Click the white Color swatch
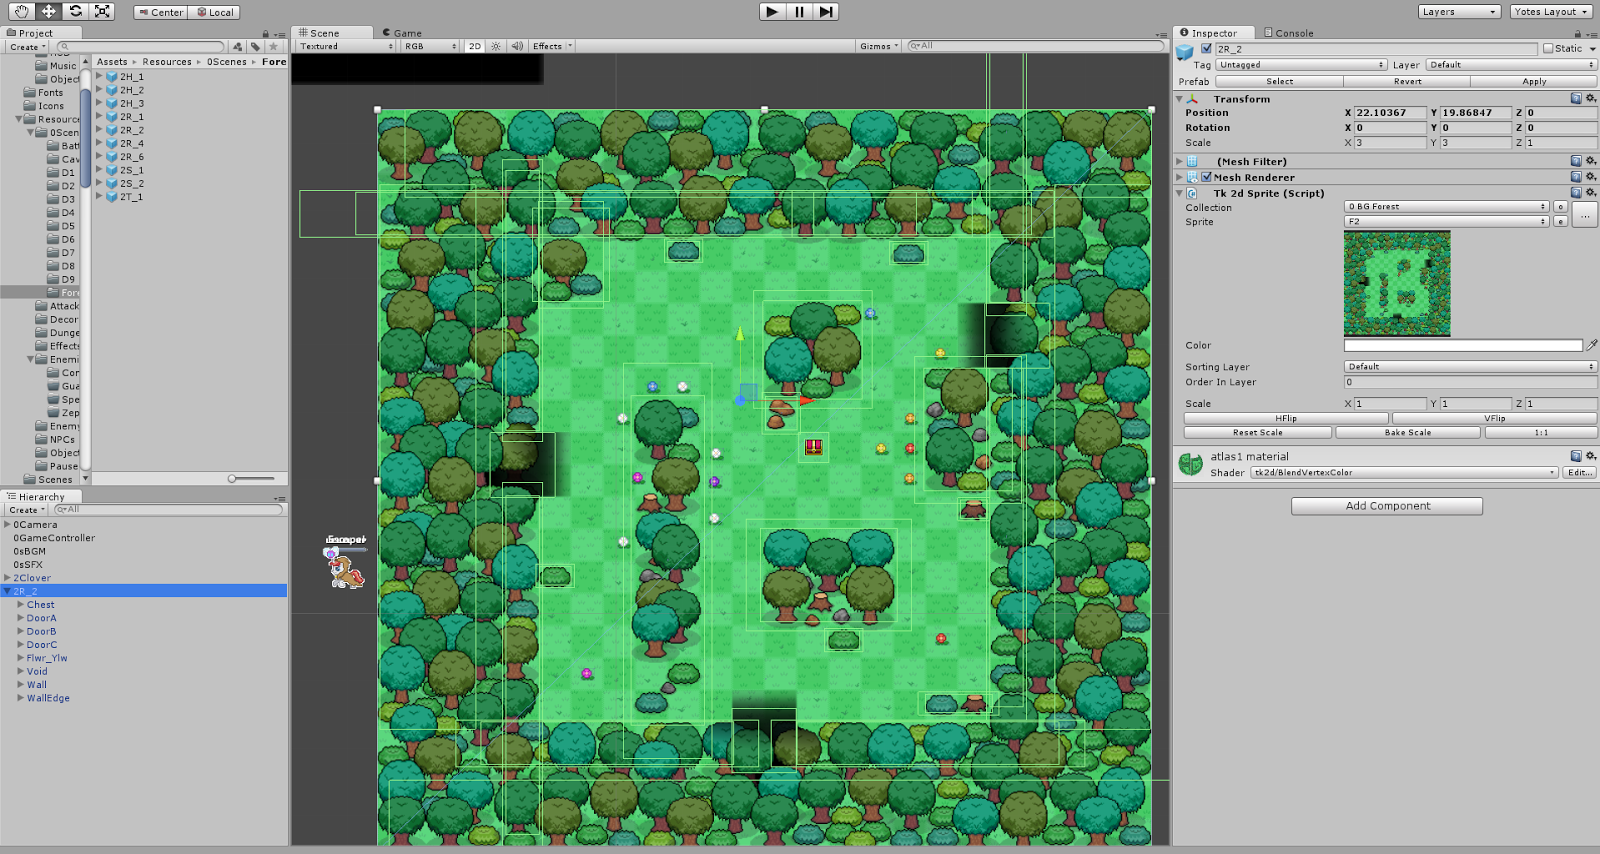 (x=1463, y=345)
